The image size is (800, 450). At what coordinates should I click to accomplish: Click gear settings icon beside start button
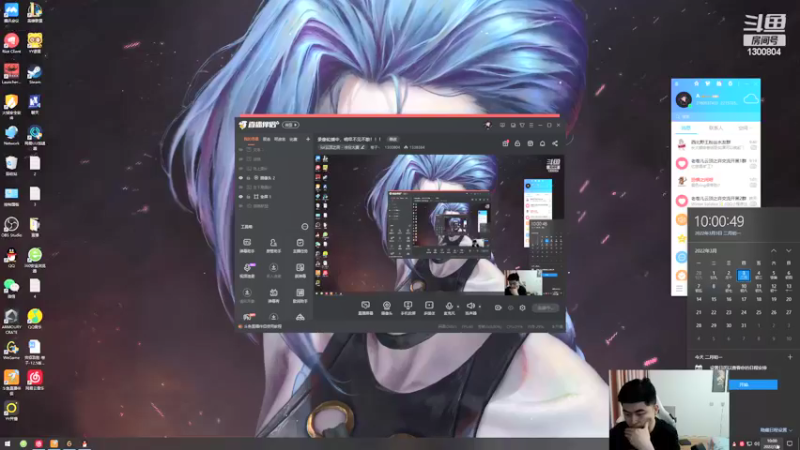[x=522, y=308]
